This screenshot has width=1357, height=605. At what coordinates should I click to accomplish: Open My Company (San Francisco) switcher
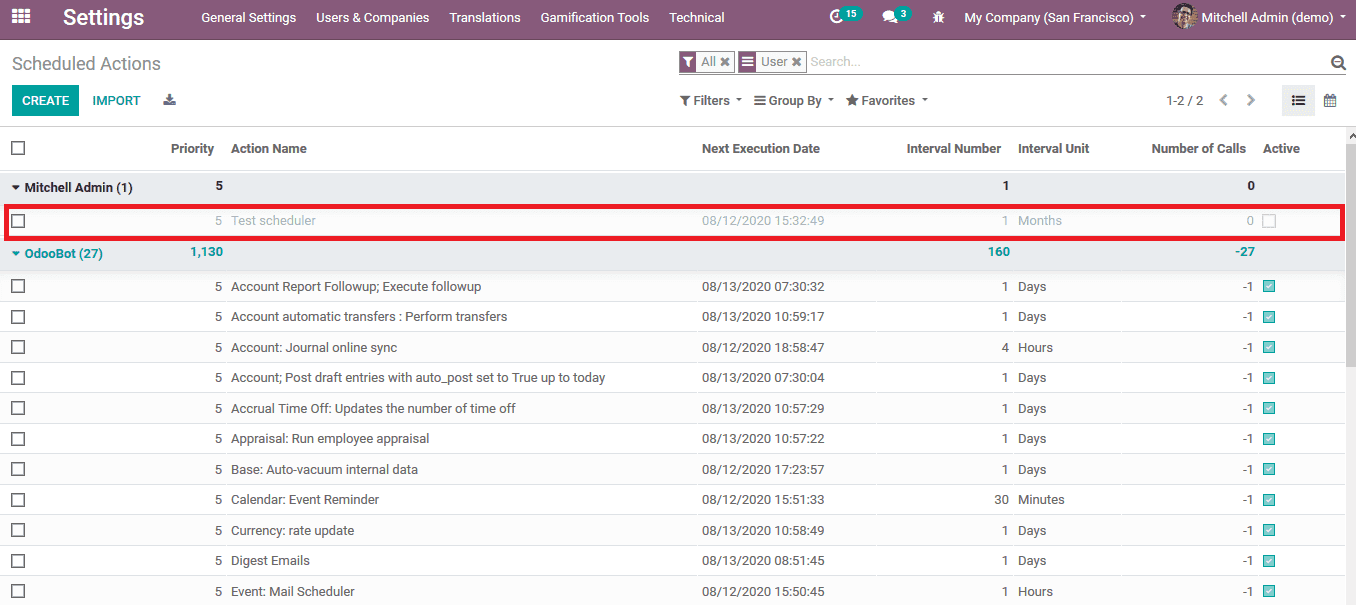(x=1055, y=18)
